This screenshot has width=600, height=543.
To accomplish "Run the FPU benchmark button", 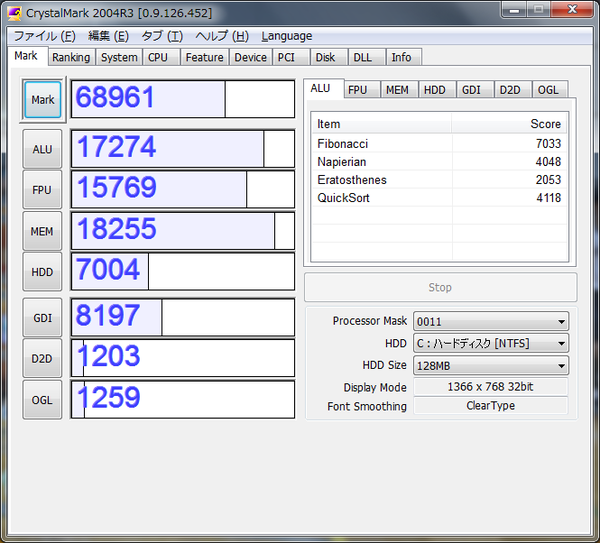I will (42, 189).
